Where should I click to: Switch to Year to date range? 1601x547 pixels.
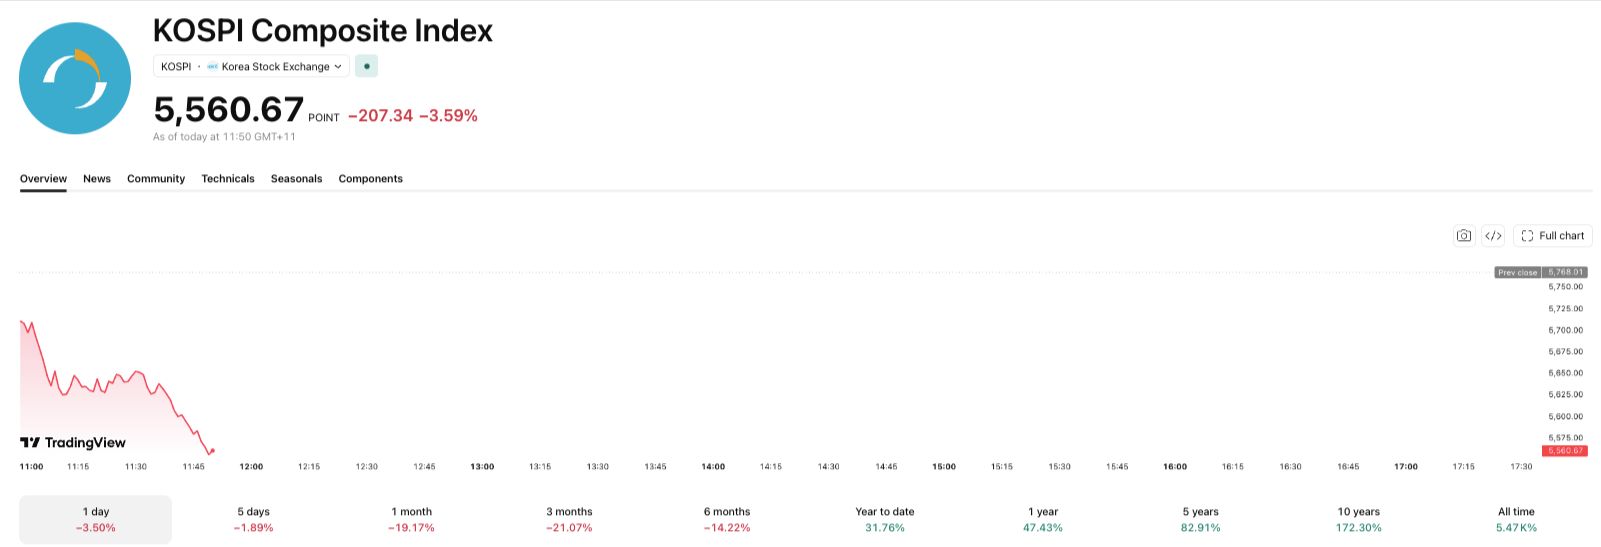click(885, 519)
